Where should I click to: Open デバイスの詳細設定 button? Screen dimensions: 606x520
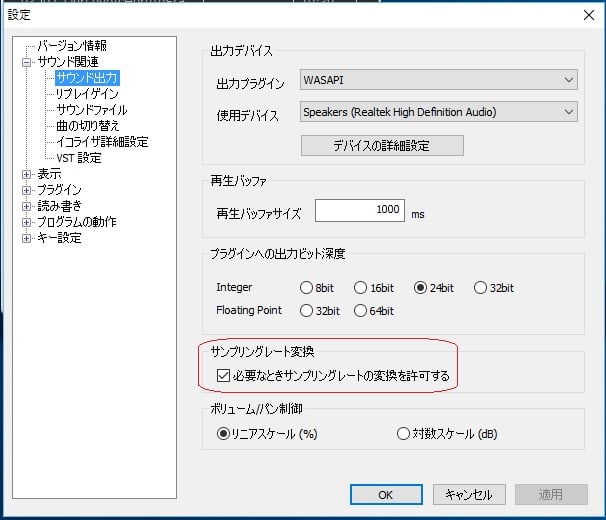tap(382, 145)
